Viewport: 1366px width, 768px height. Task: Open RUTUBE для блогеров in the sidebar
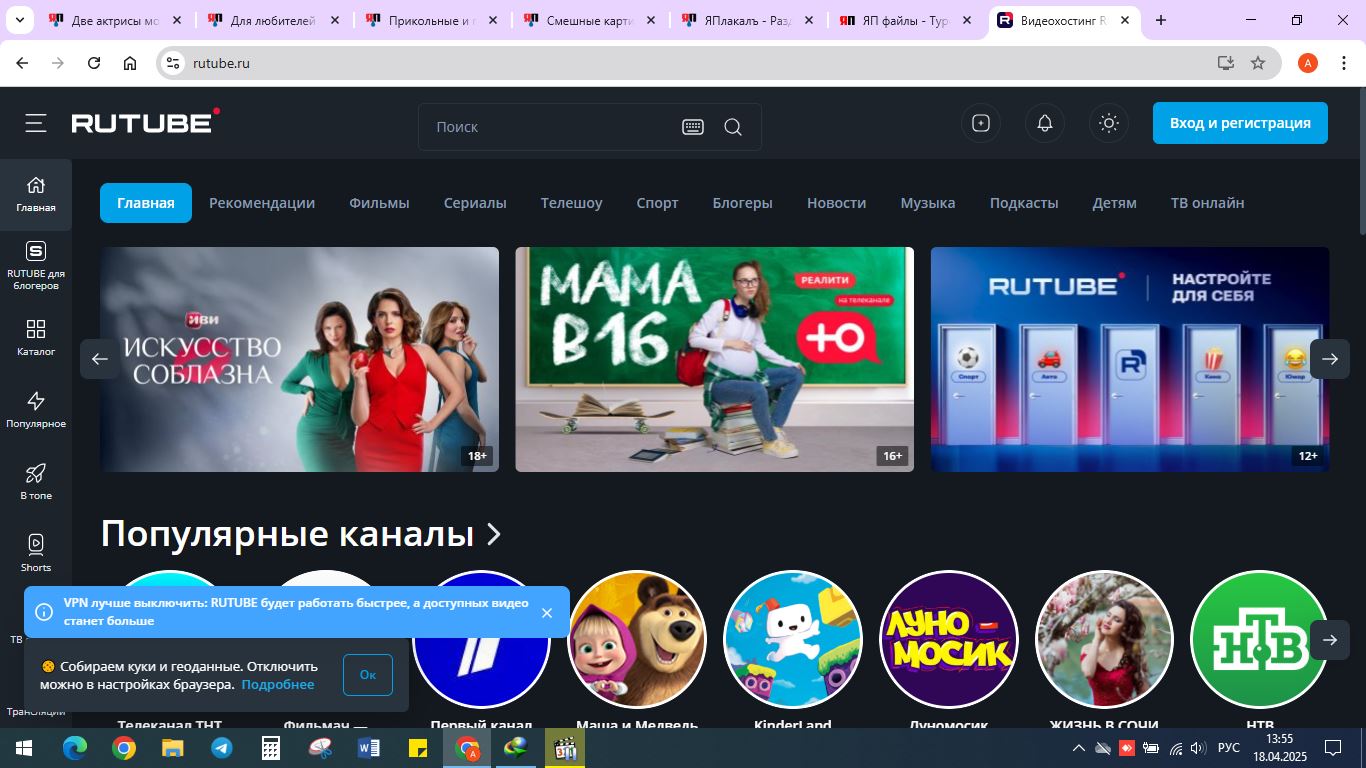click(x=36, y=266)
